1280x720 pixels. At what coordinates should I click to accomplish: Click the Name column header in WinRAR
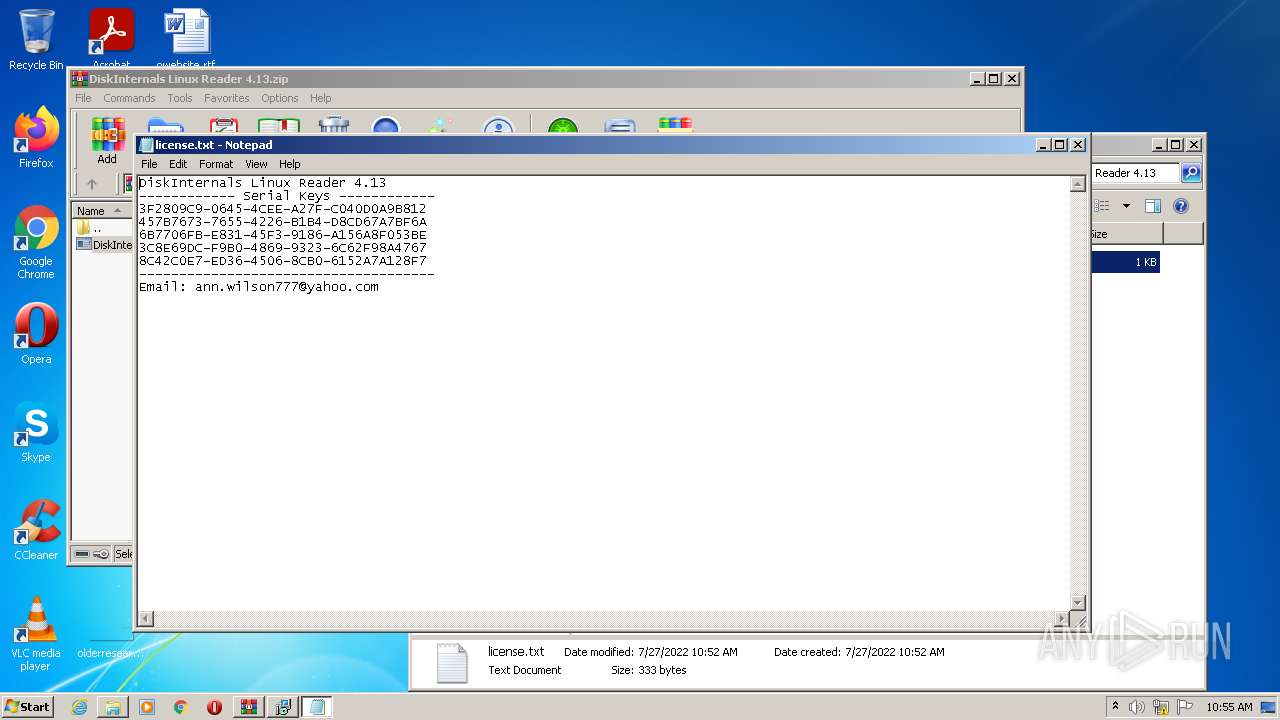102,211
